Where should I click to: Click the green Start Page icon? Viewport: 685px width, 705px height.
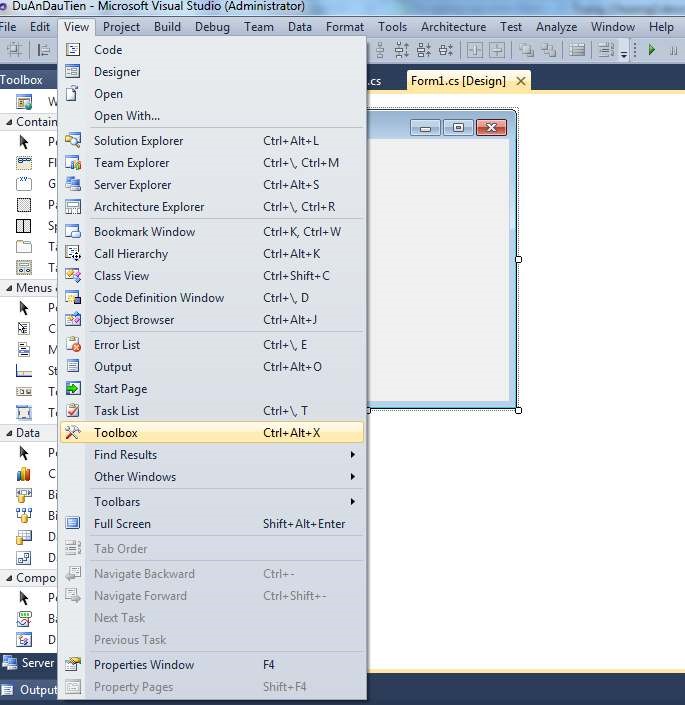pyautogui.click(x=73, y=389)
